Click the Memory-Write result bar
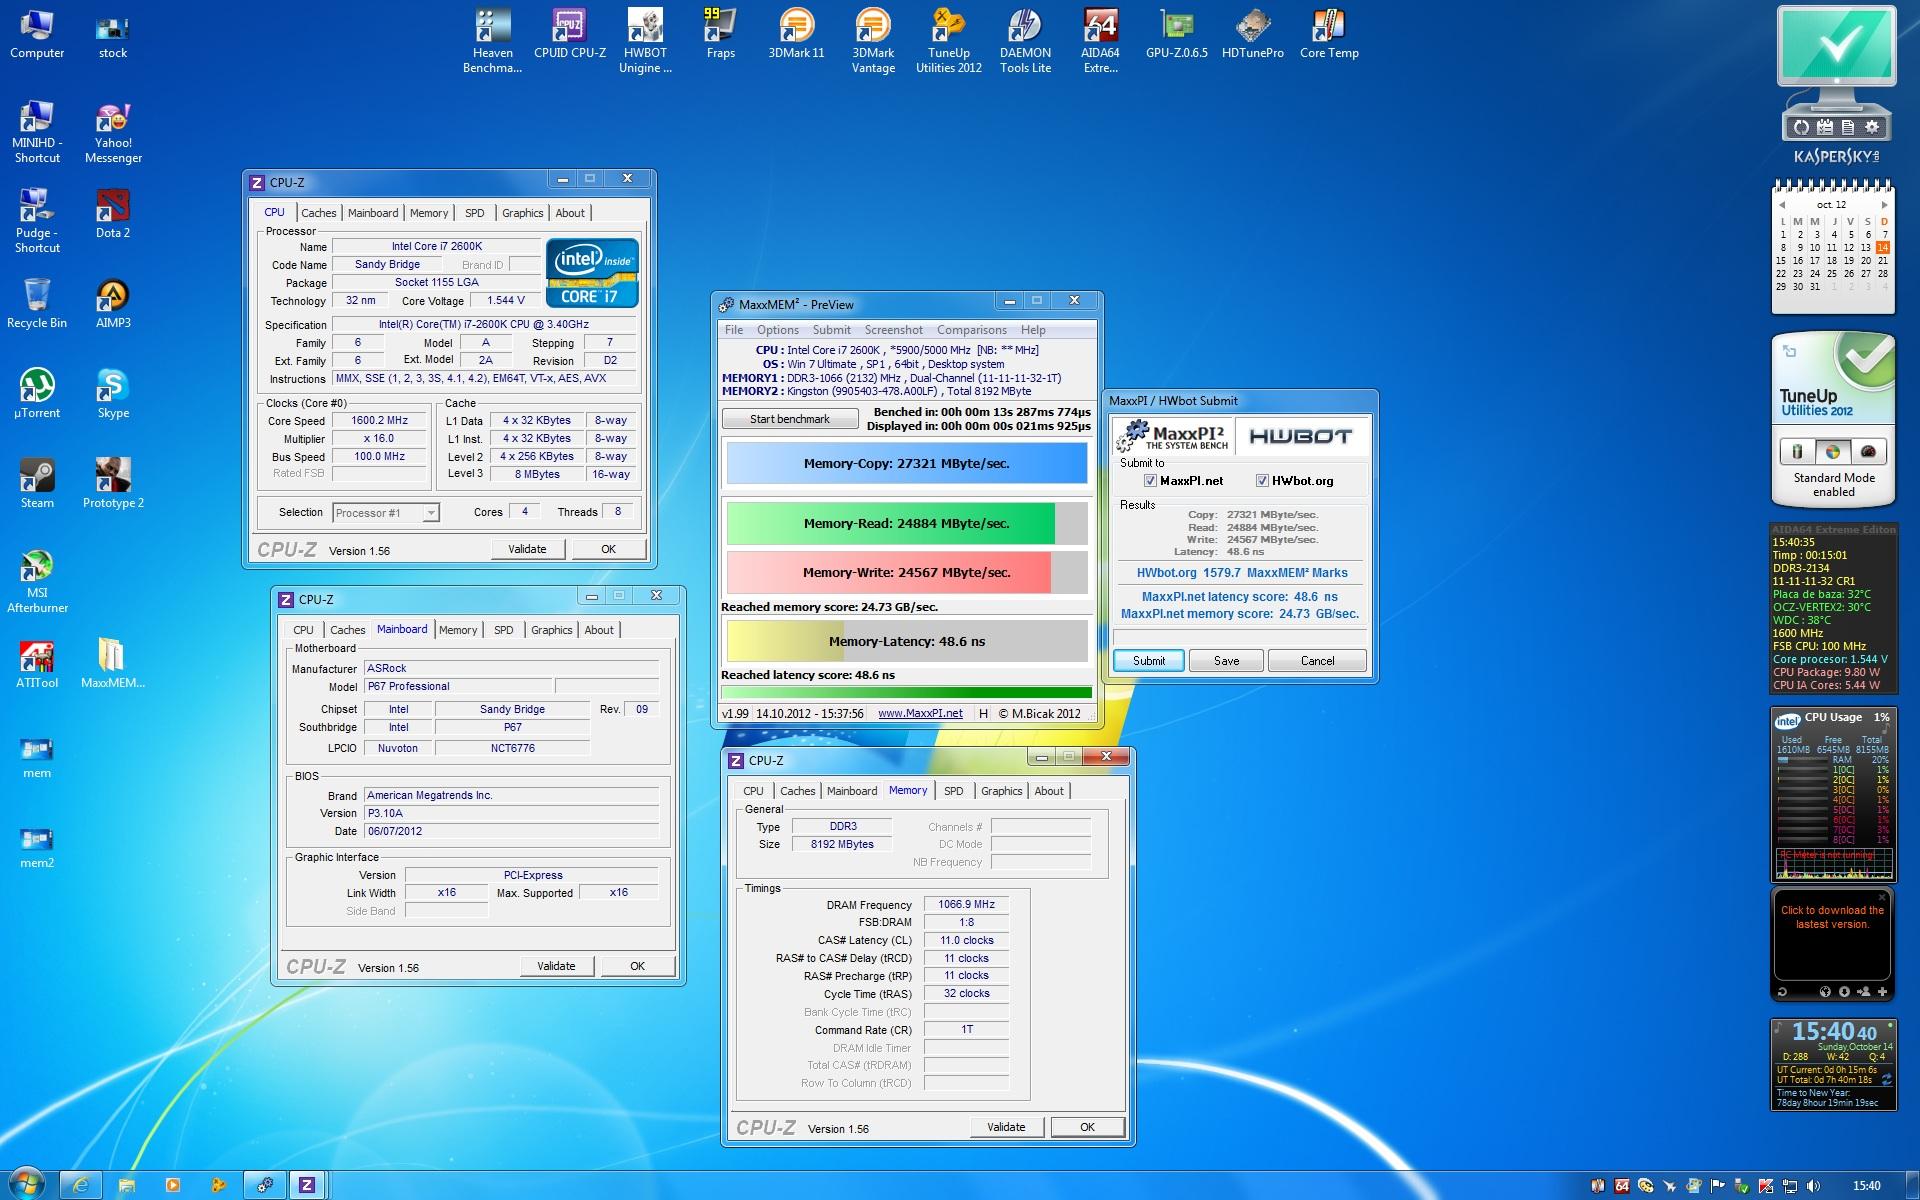Viewport: 1920px width, 1200px height. (x=906, y=572)
